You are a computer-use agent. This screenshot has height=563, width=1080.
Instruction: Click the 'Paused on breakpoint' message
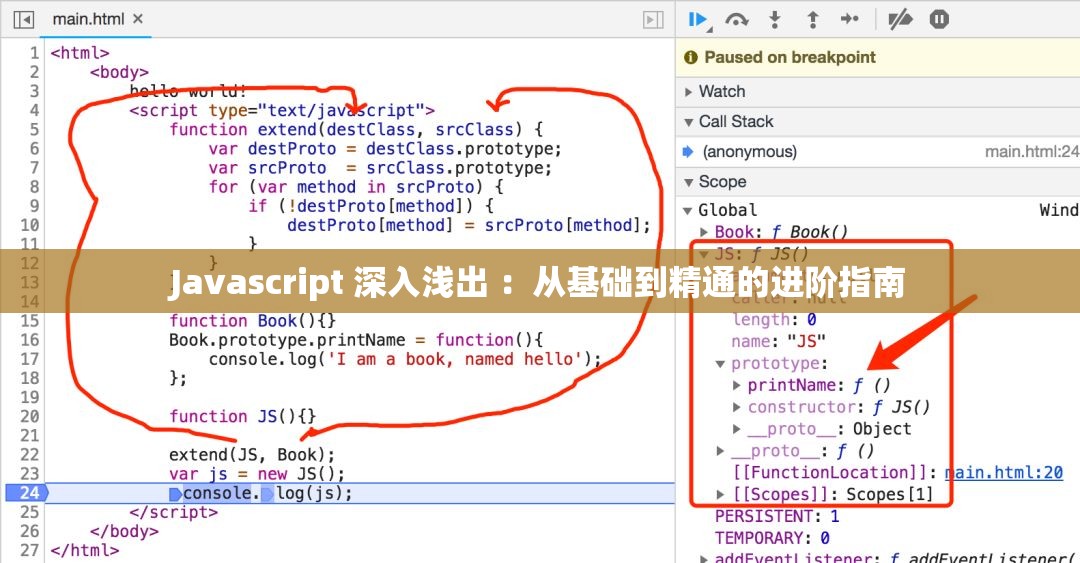789,57
